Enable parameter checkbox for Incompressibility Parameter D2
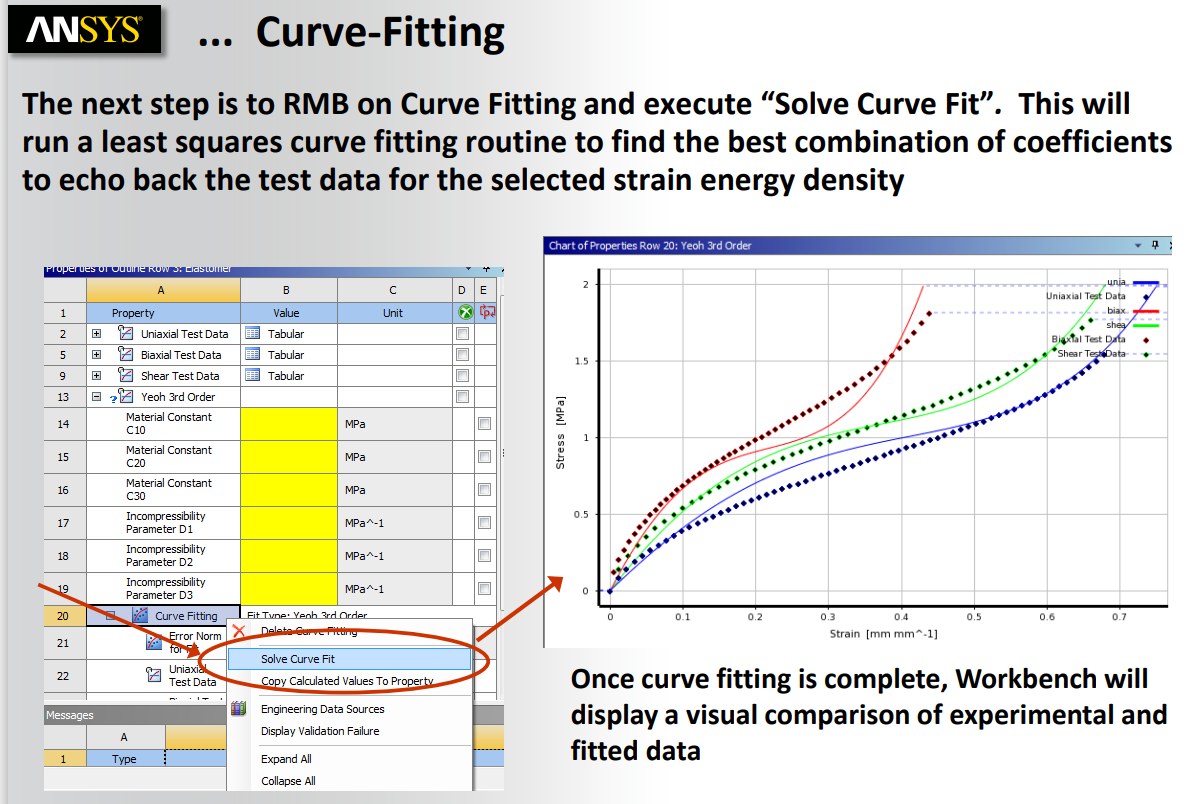 click(485, 556)
